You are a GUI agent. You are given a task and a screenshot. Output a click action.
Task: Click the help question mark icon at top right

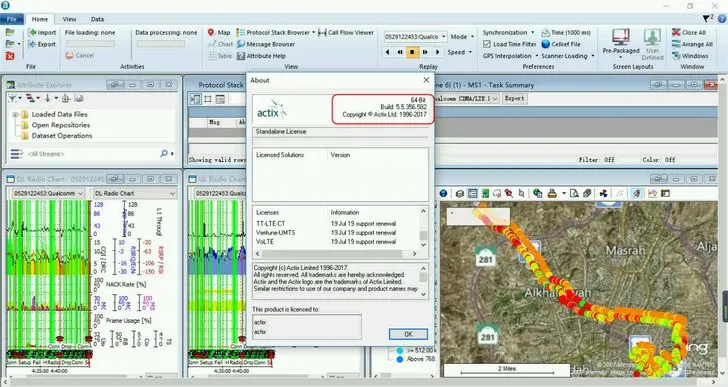[x=722, y=19]
